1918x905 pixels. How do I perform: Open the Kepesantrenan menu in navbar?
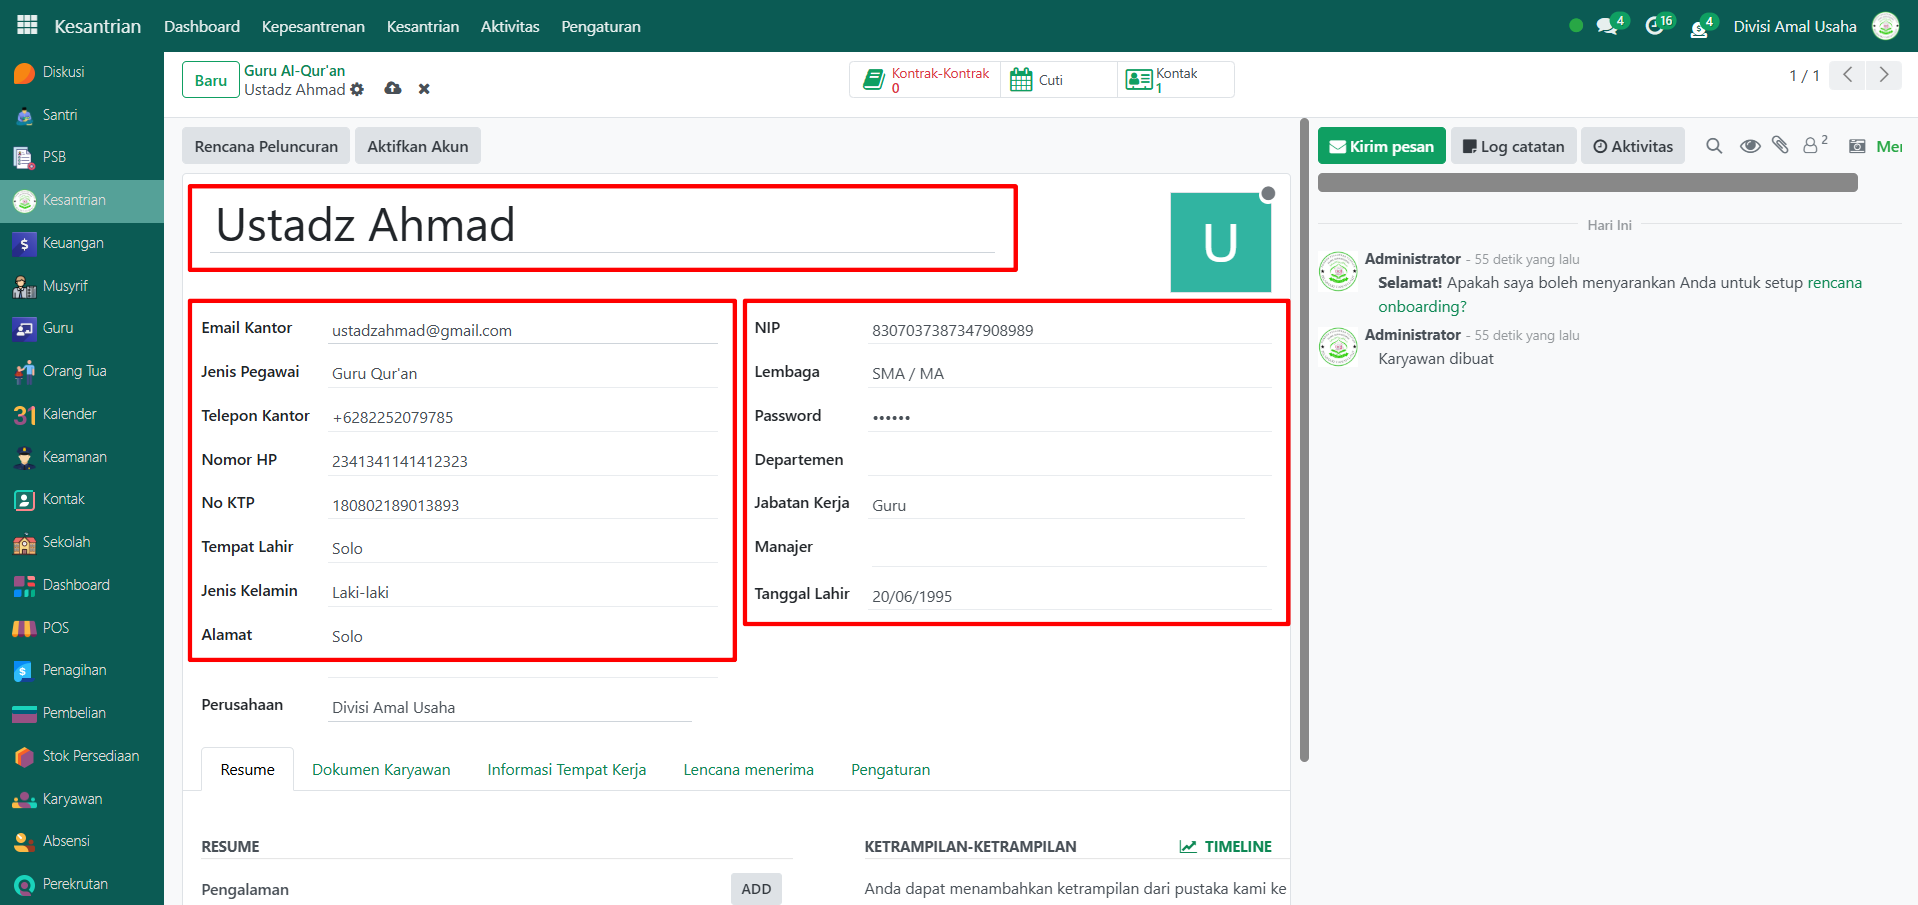click(313, 27)
